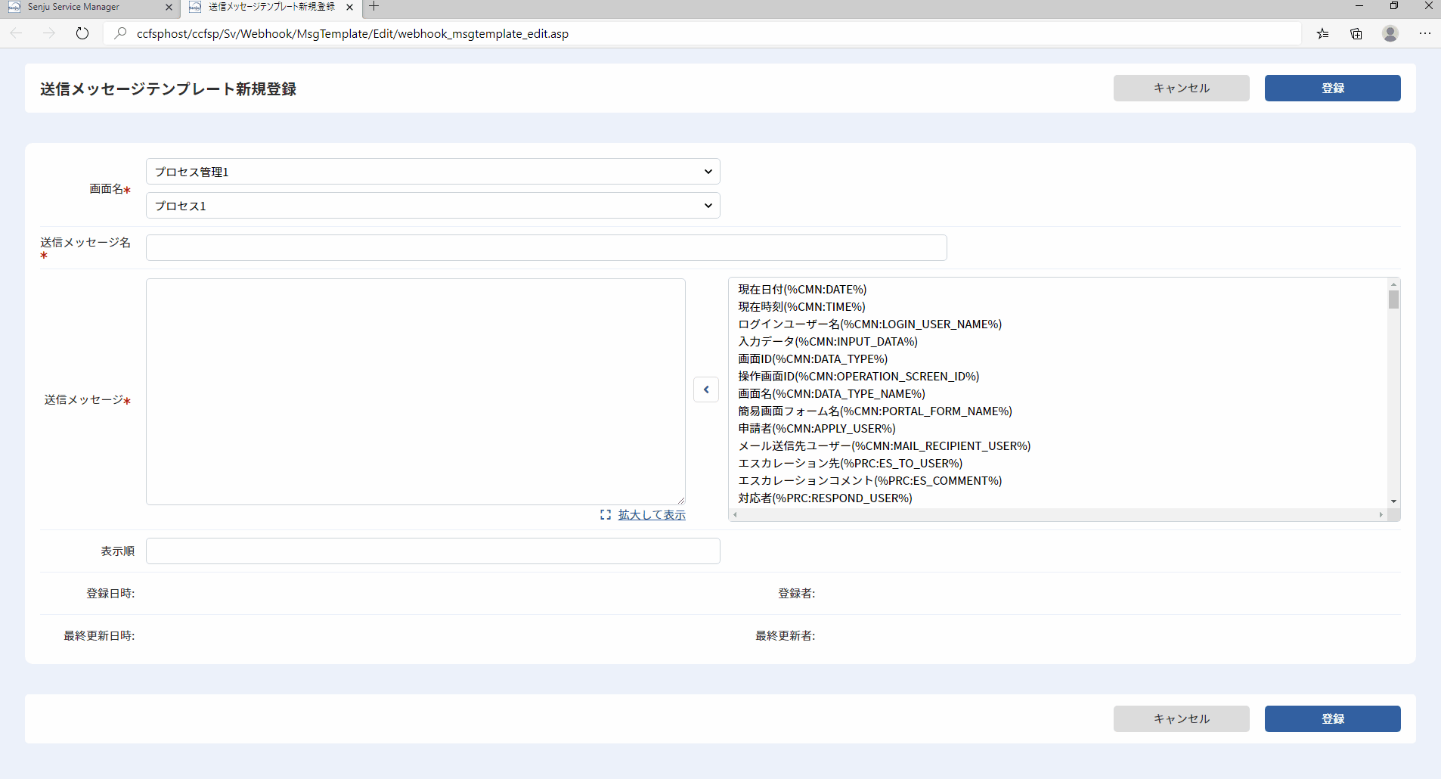Expand the プロセス管理1 dropdown
The image size is (1441, 779).
click(x=433, y=172)
